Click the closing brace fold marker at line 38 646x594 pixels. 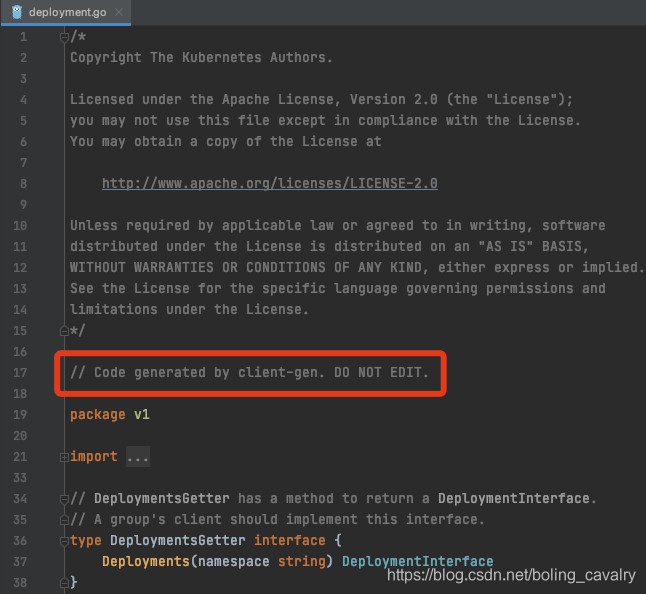(x=64, y=583)
